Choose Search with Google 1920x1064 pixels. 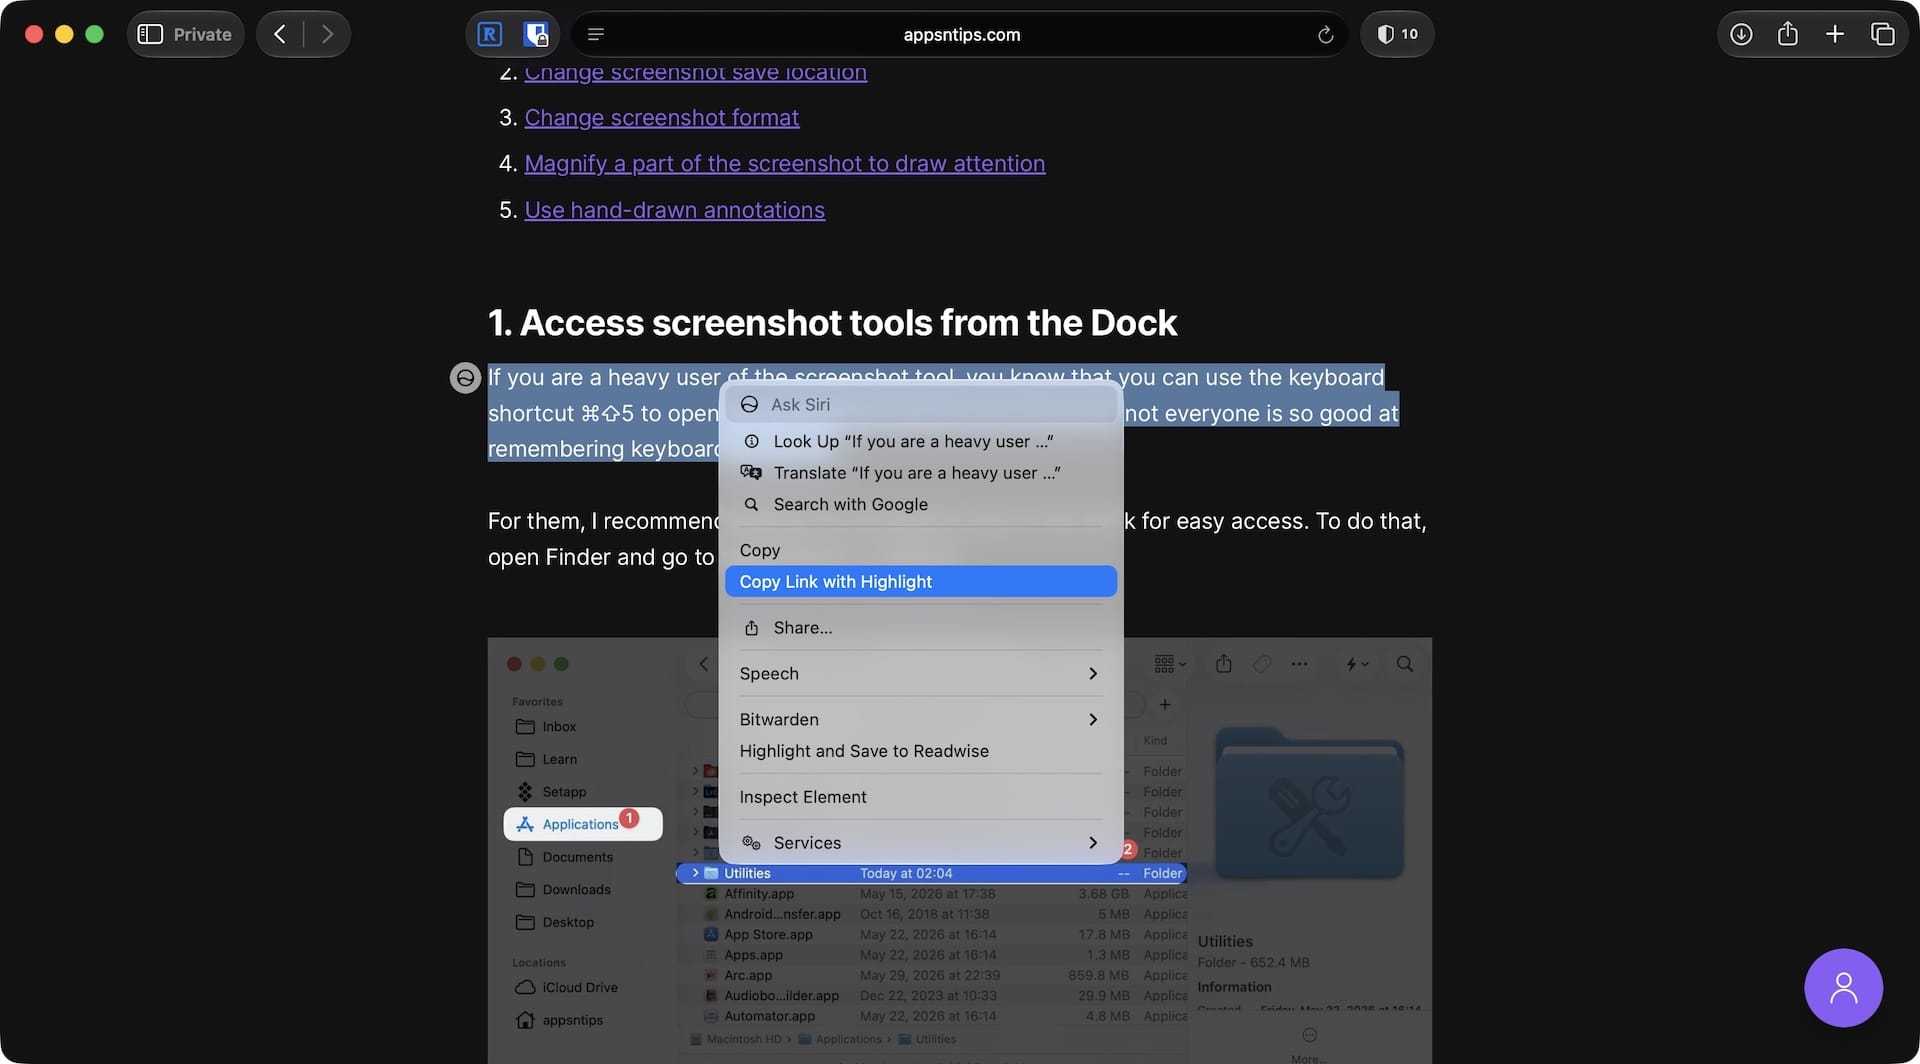pyautogui.click(x=920, y=504)
